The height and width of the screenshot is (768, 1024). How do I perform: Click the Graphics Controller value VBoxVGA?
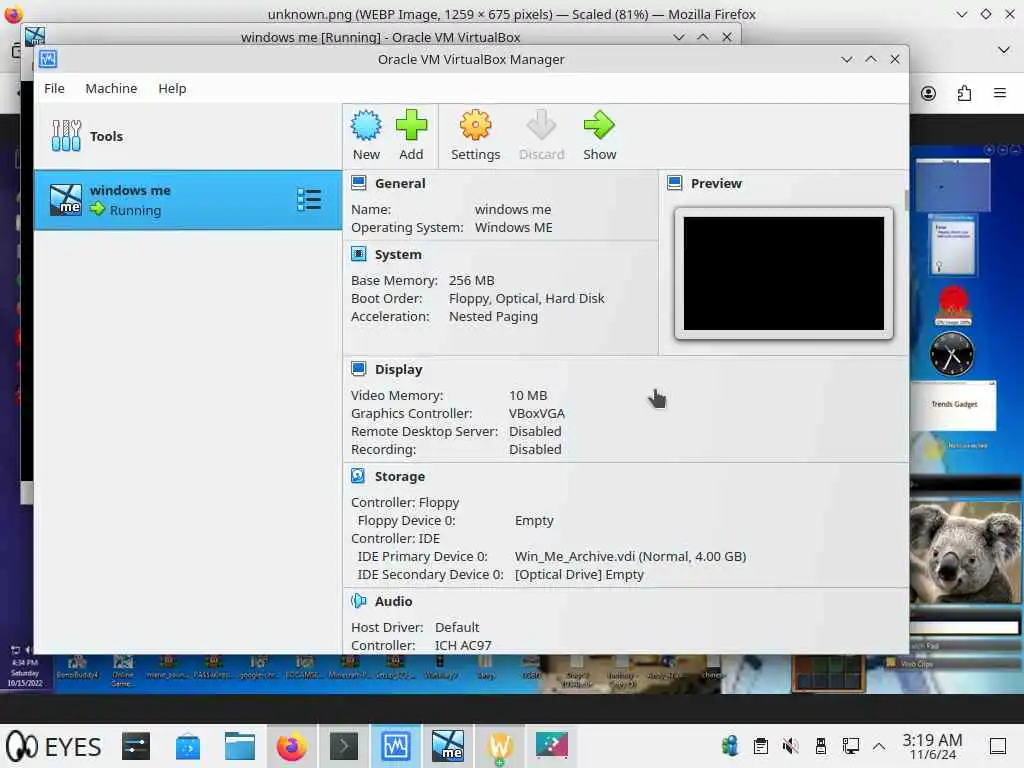point(536,413)
